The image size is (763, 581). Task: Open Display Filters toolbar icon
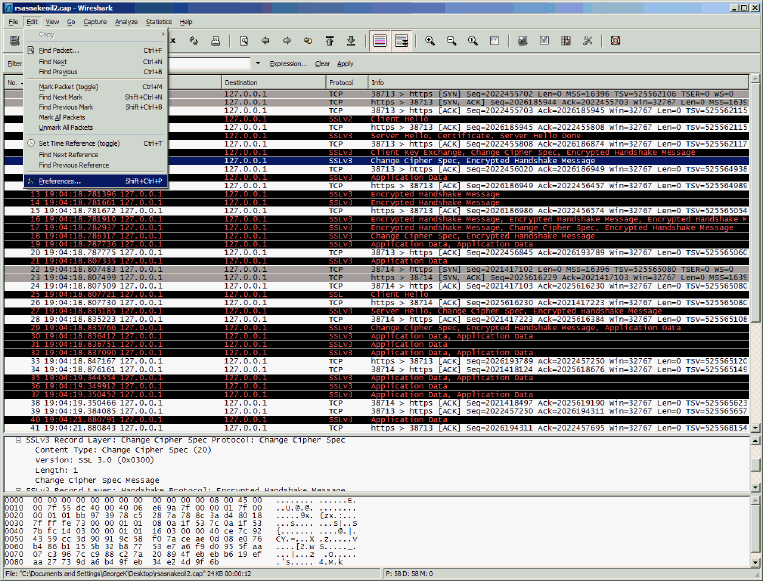point(545,41)
